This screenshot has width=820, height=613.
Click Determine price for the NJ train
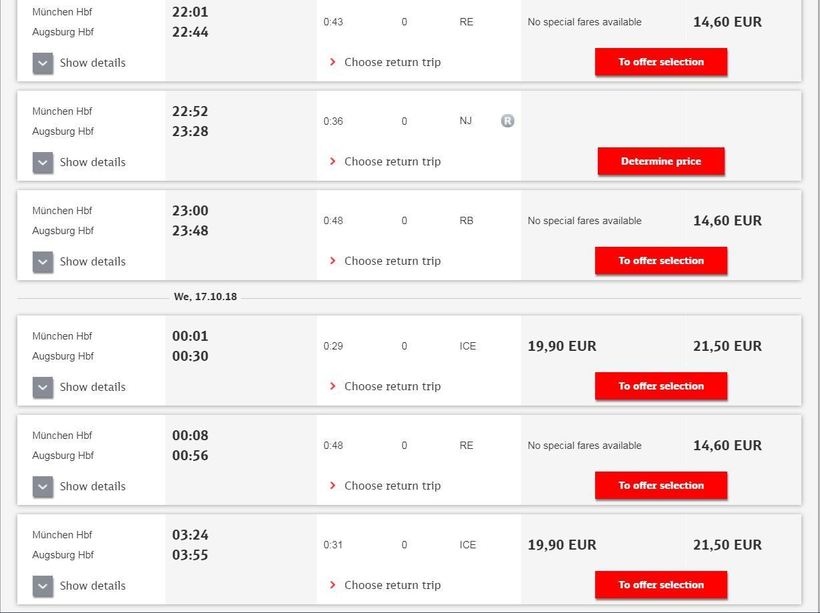661,161
